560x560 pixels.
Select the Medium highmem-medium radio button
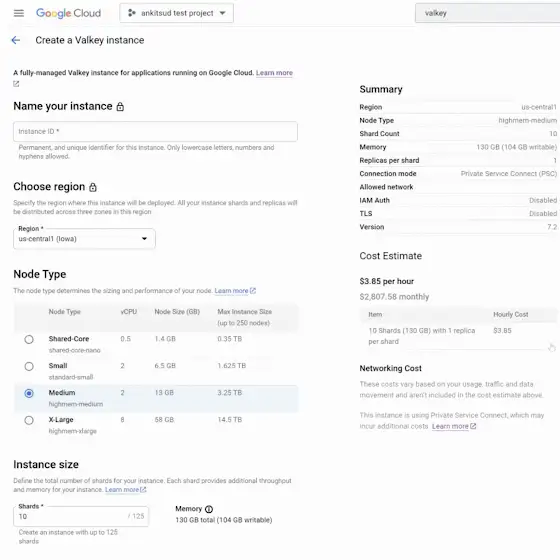[x=29, y=393]
